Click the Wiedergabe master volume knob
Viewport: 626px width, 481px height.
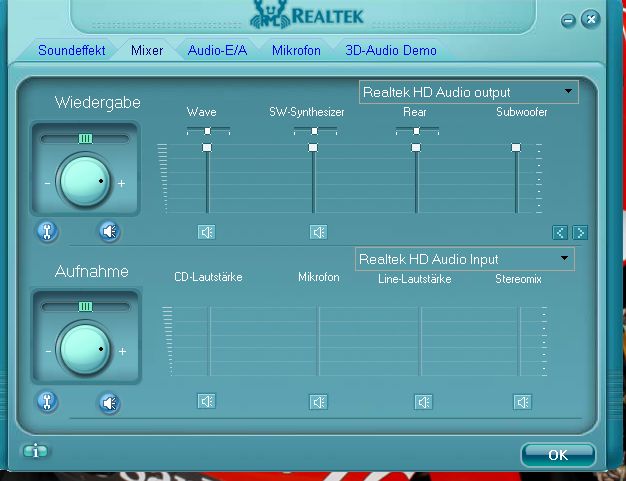coord(85,182)
